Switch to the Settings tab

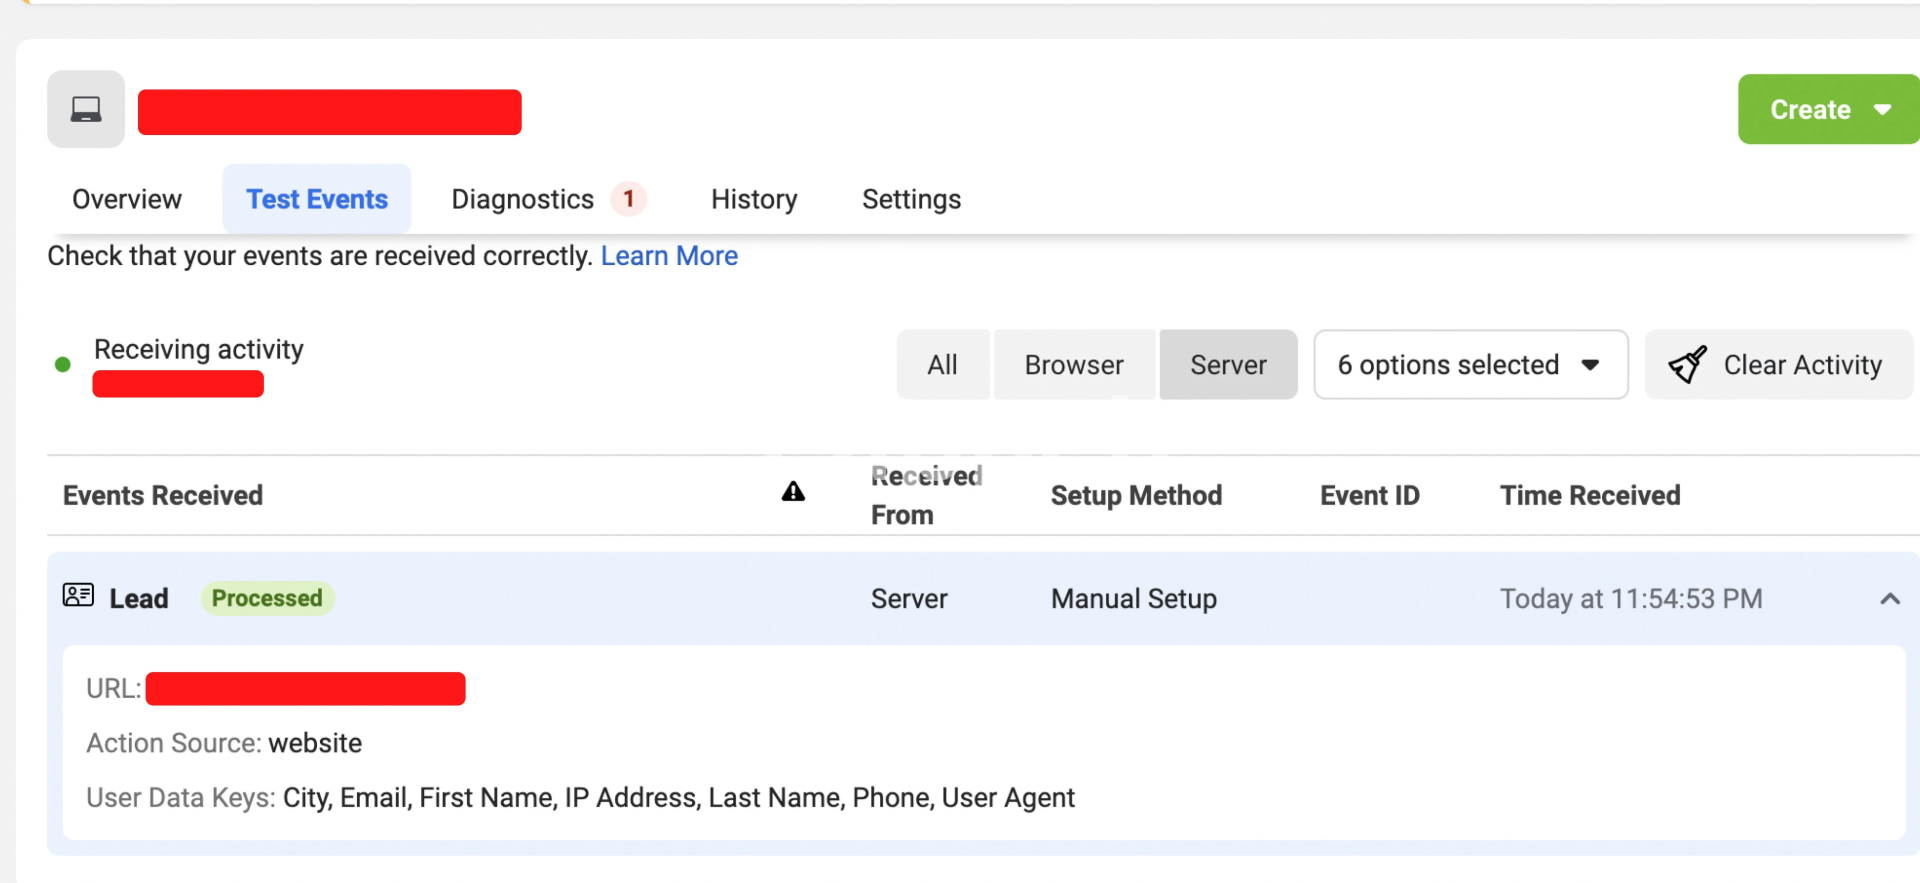point(911,199)
